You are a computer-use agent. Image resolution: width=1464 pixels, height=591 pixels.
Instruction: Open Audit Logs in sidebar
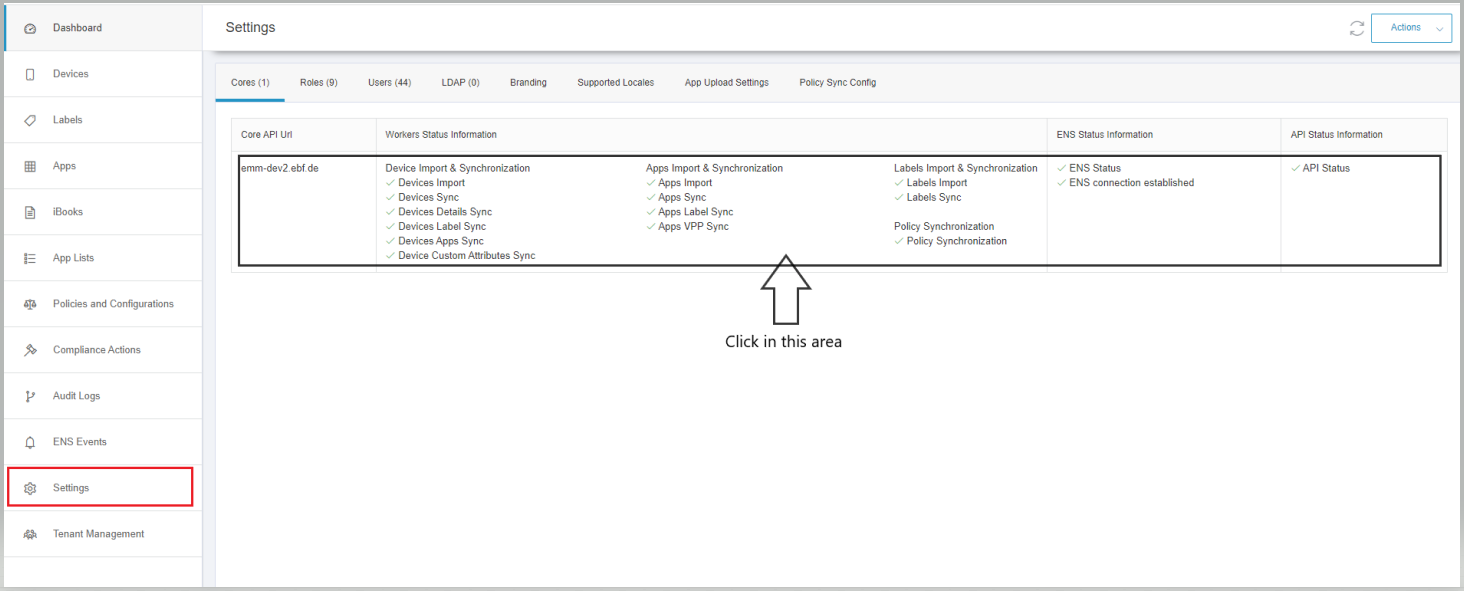coord(102,396)
